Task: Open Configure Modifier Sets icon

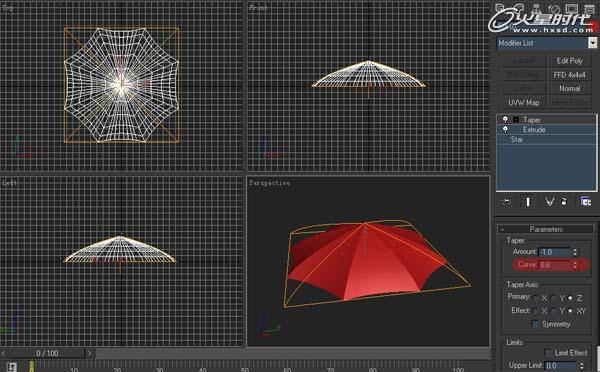Action: tap(585, 201)
